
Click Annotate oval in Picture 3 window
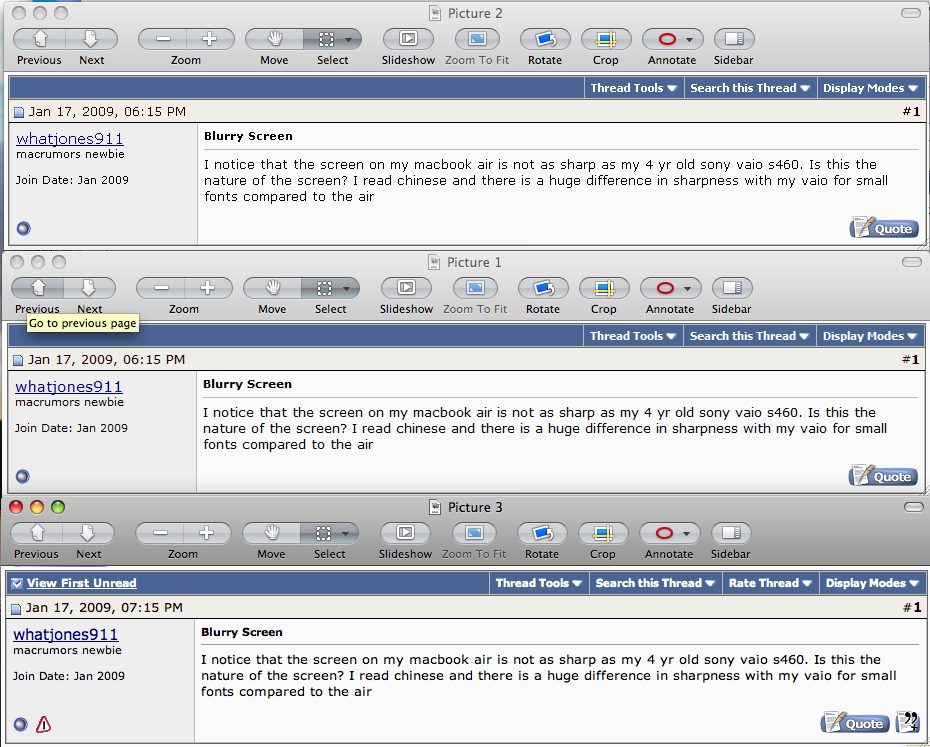664,533
